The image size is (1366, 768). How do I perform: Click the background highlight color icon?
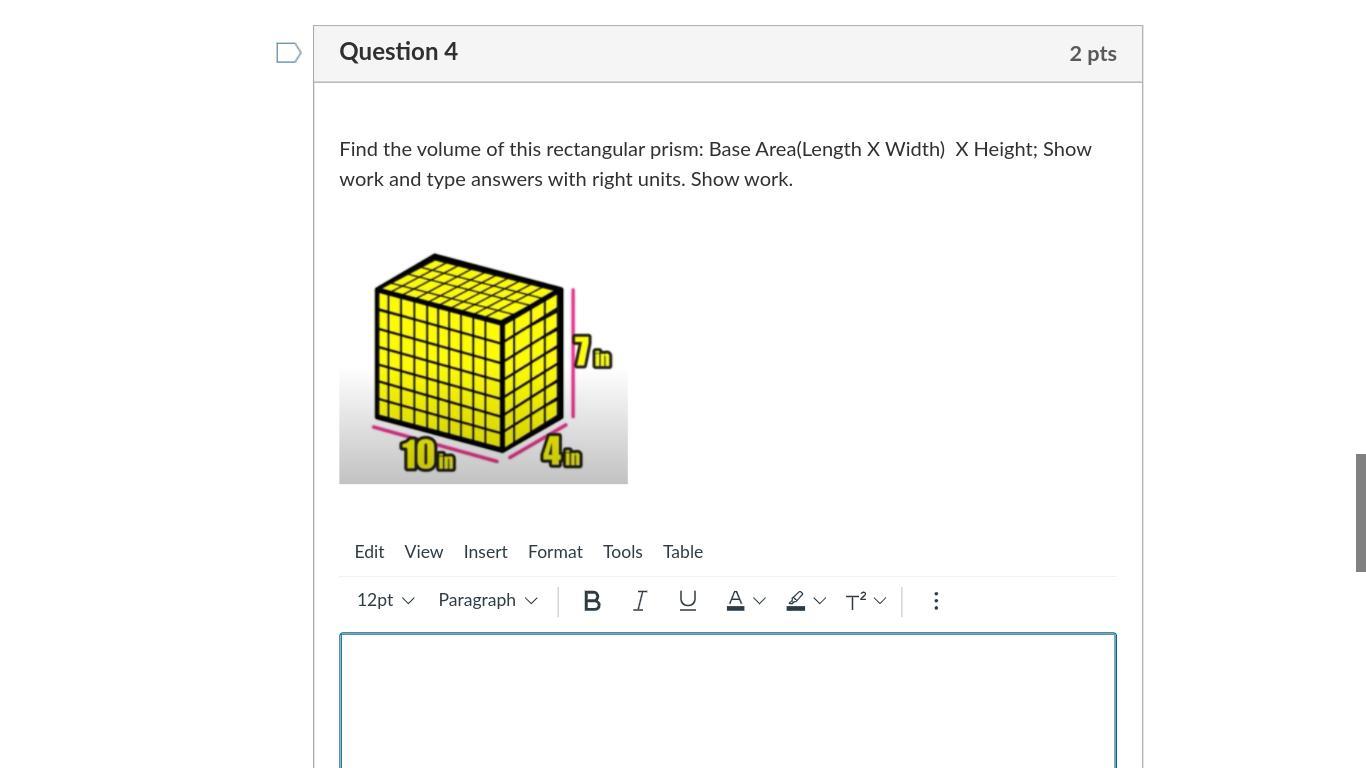[x=796, y=601]
